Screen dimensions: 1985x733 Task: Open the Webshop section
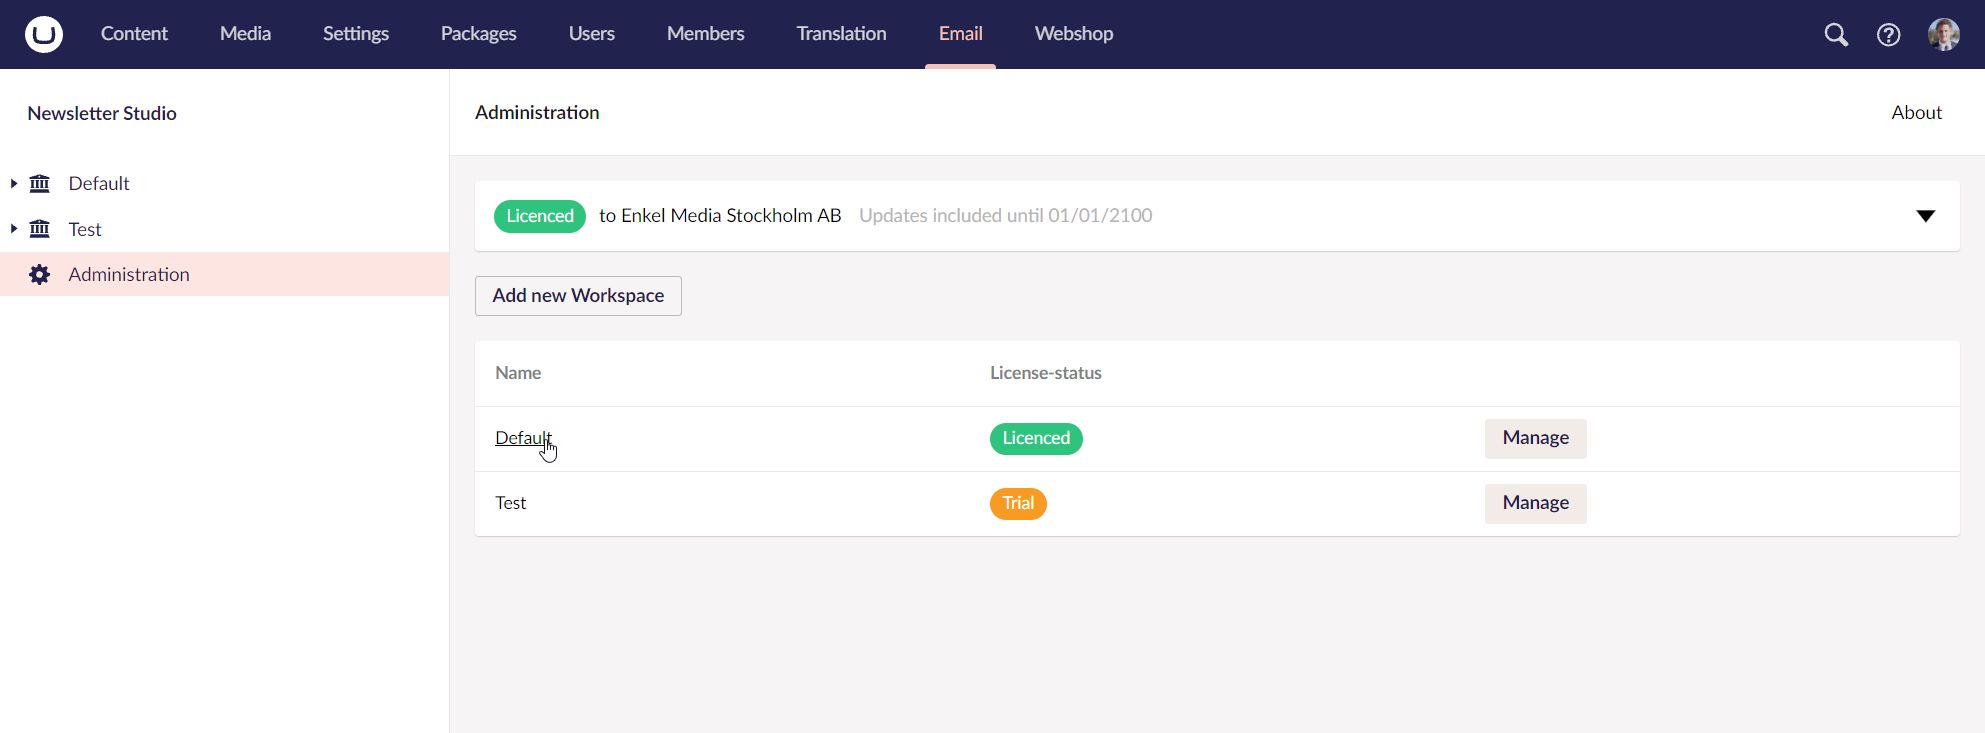pyautogui.click(x=1073, y=34)
